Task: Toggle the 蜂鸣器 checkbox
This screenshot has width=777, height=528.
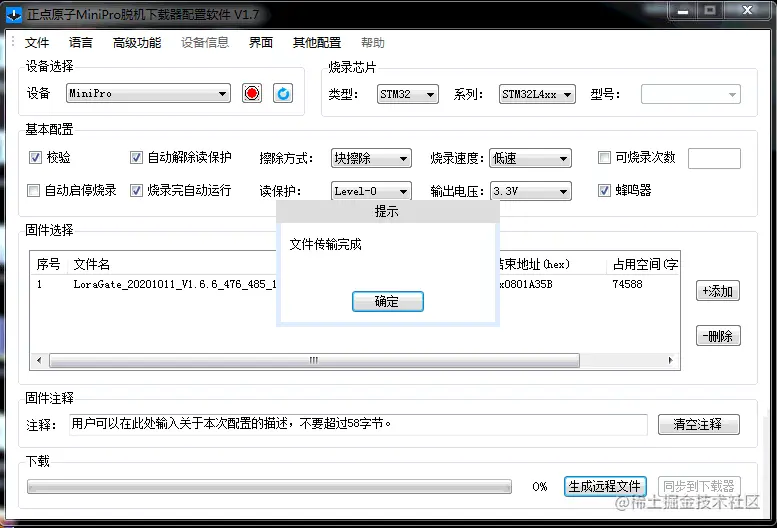Action: pos(604,191)
